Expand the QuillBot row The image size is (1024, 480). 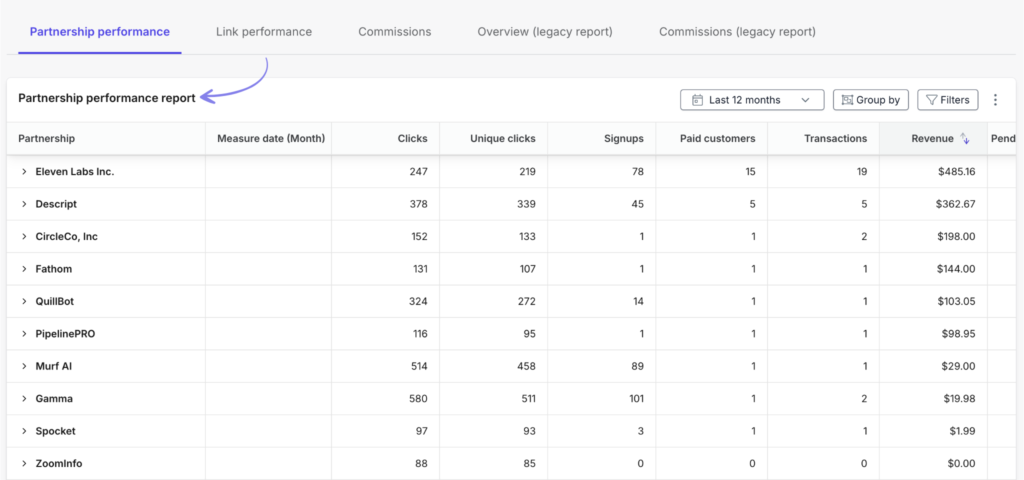click(x=24, y=302)
